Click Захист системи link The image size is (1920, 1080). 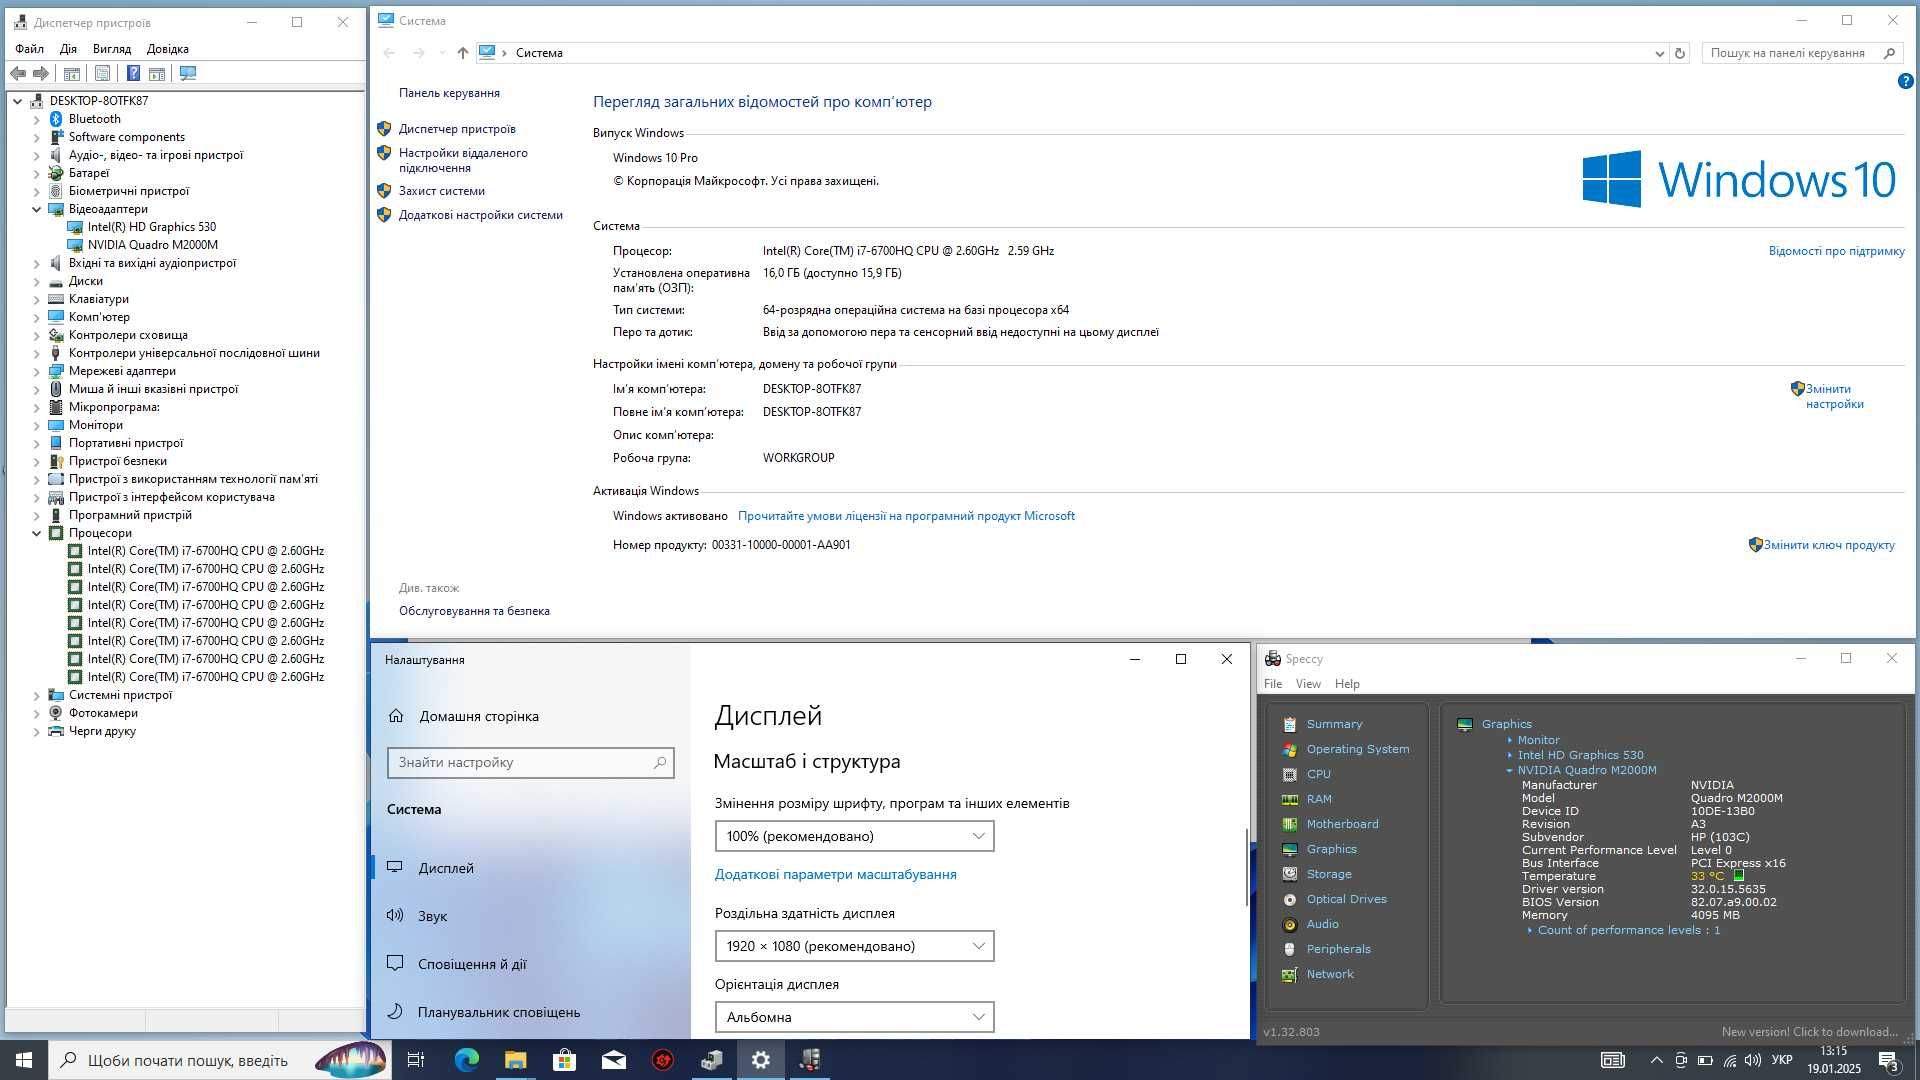(x=442, y=191)
